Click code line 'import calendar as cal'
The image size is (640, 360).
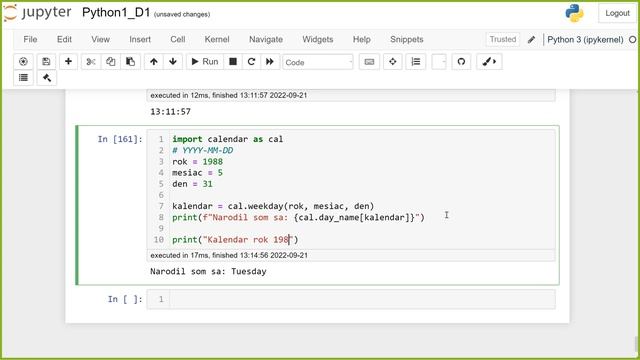(227, 139)
